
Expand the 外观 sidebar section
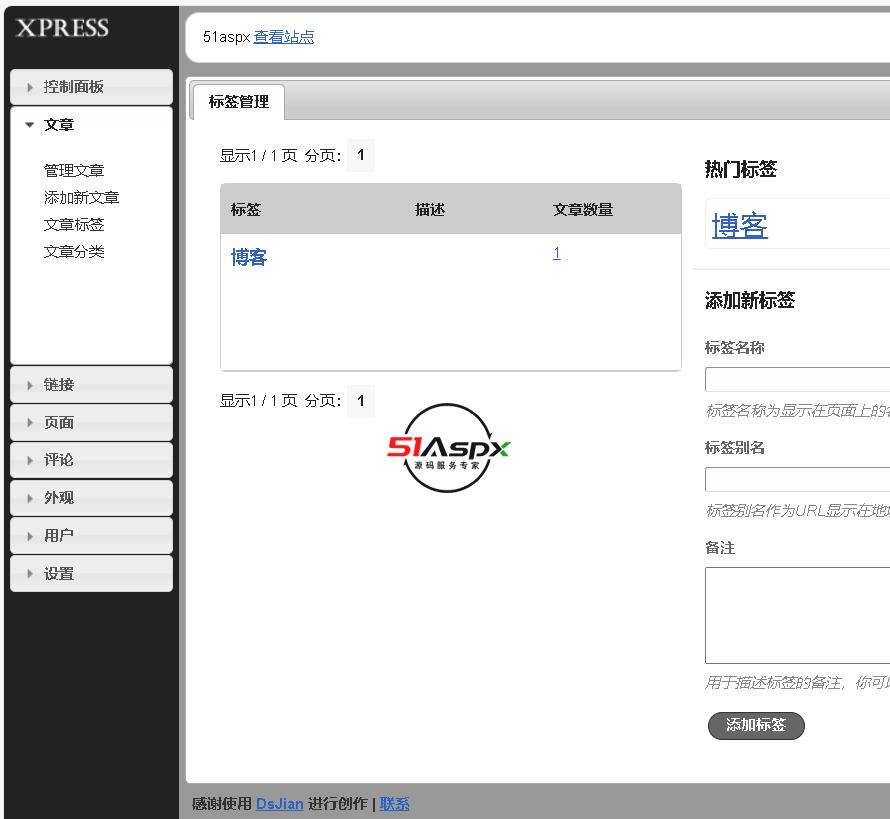coord(91,498)
